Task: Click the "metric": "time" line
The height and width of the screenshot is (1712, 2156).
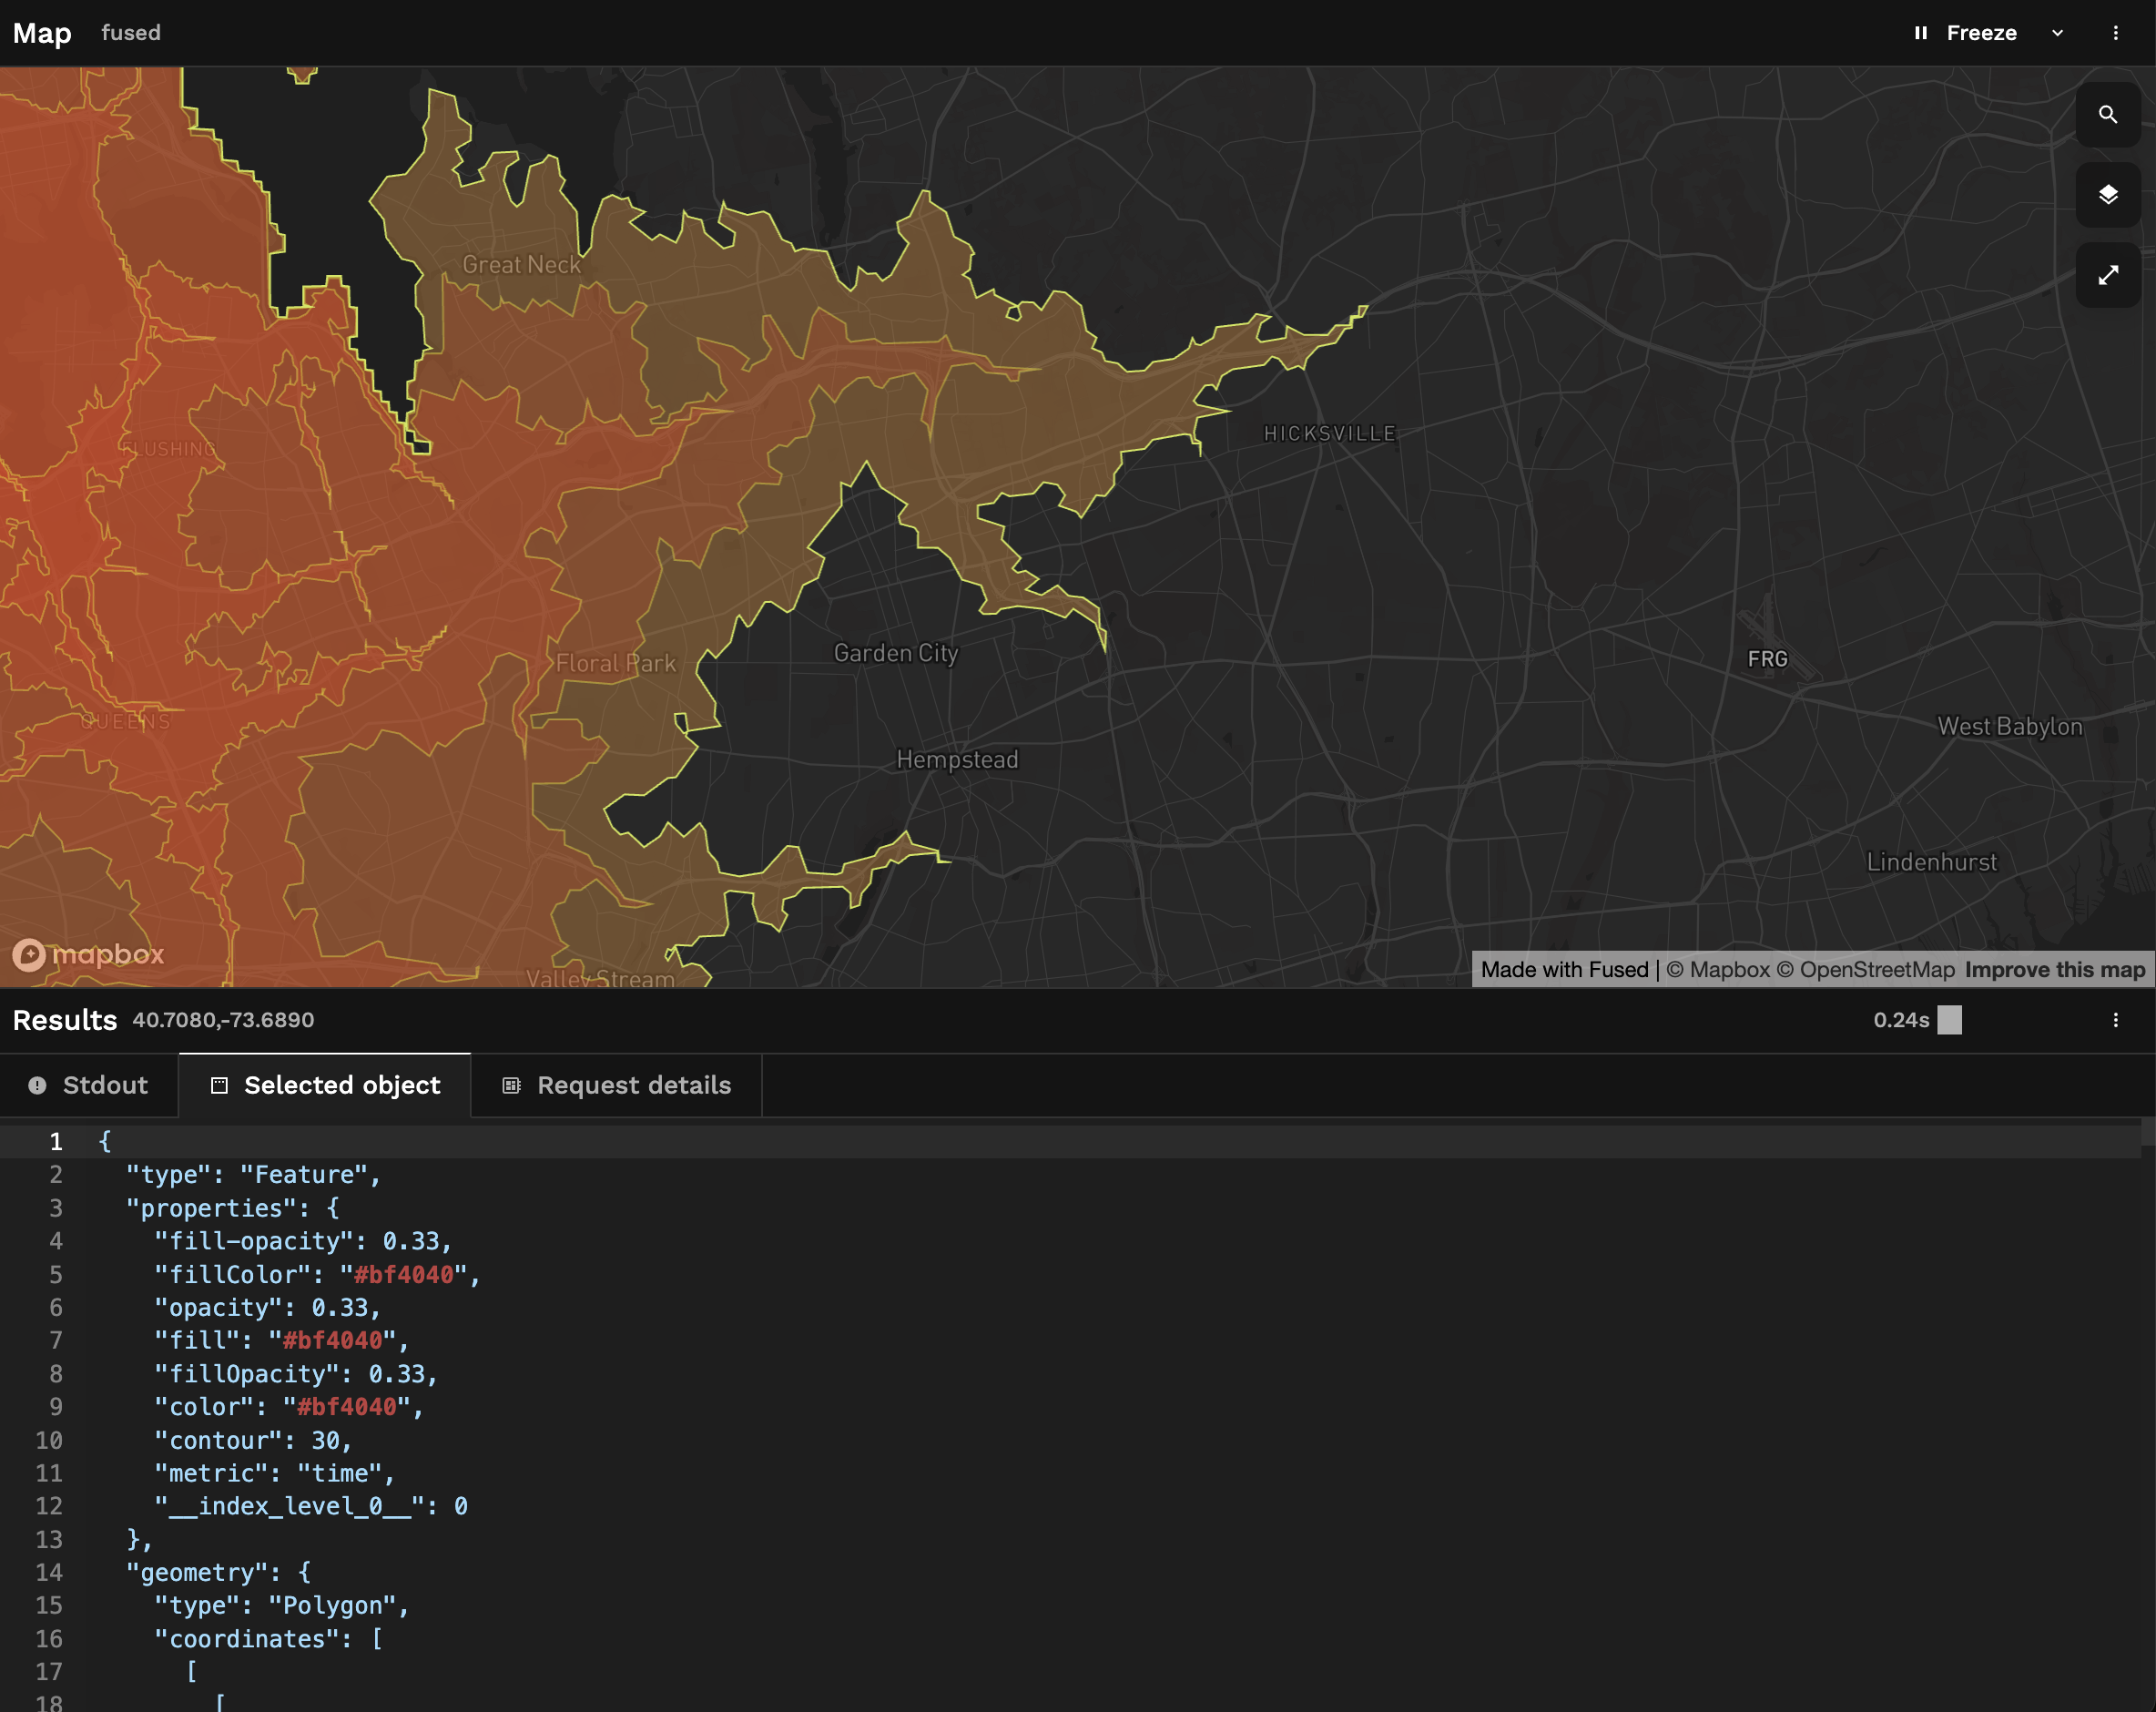Action: click(x=275, y=1474)
